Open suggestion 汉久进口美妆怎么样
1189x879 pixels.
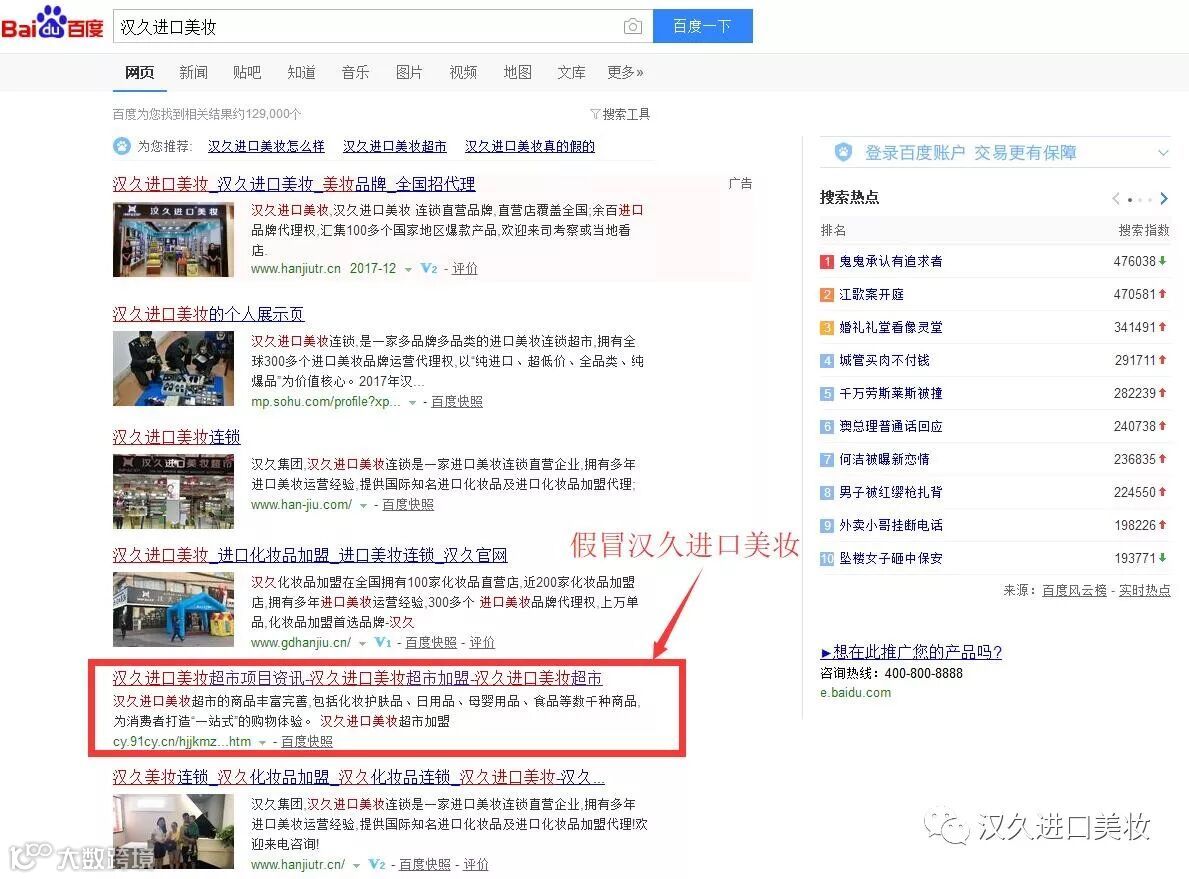(266, 146)
